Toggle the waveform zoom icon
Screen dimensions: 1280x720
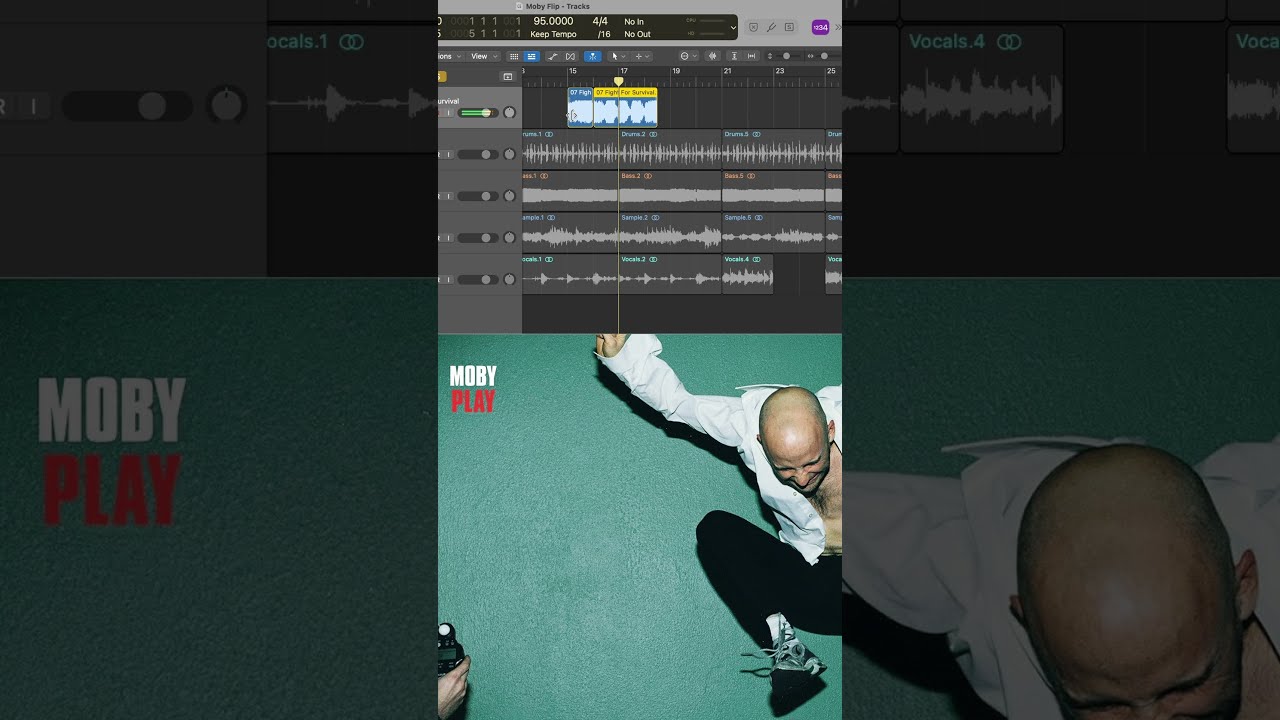pos(713,56)
